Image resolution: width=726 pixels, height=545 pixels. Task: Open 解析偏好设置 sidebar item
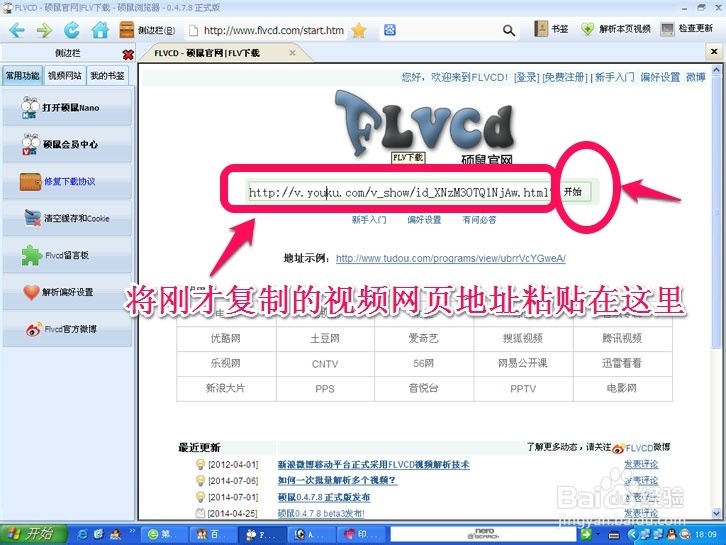67,292
